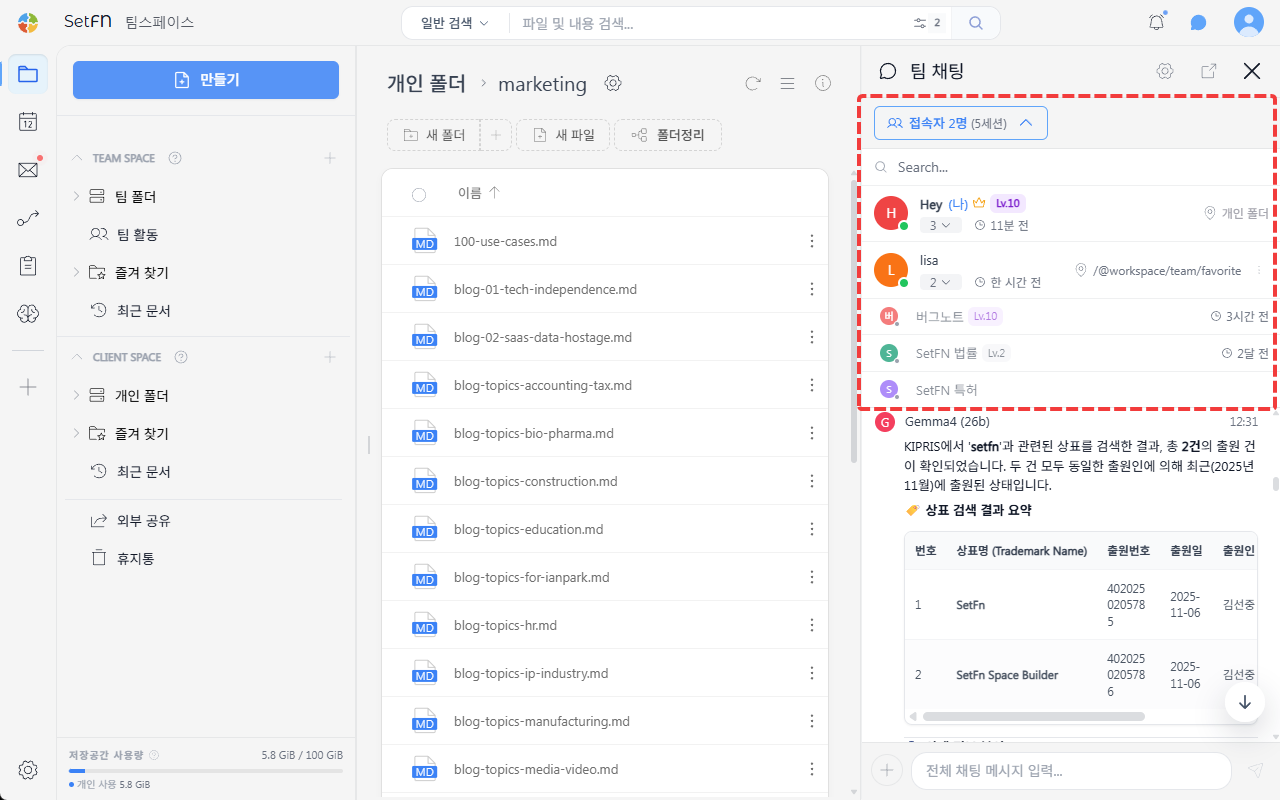Open the 일반 검색 search type dropdown
The image size is (1280, 800).
pyautogui.click(x=455, y=23)
